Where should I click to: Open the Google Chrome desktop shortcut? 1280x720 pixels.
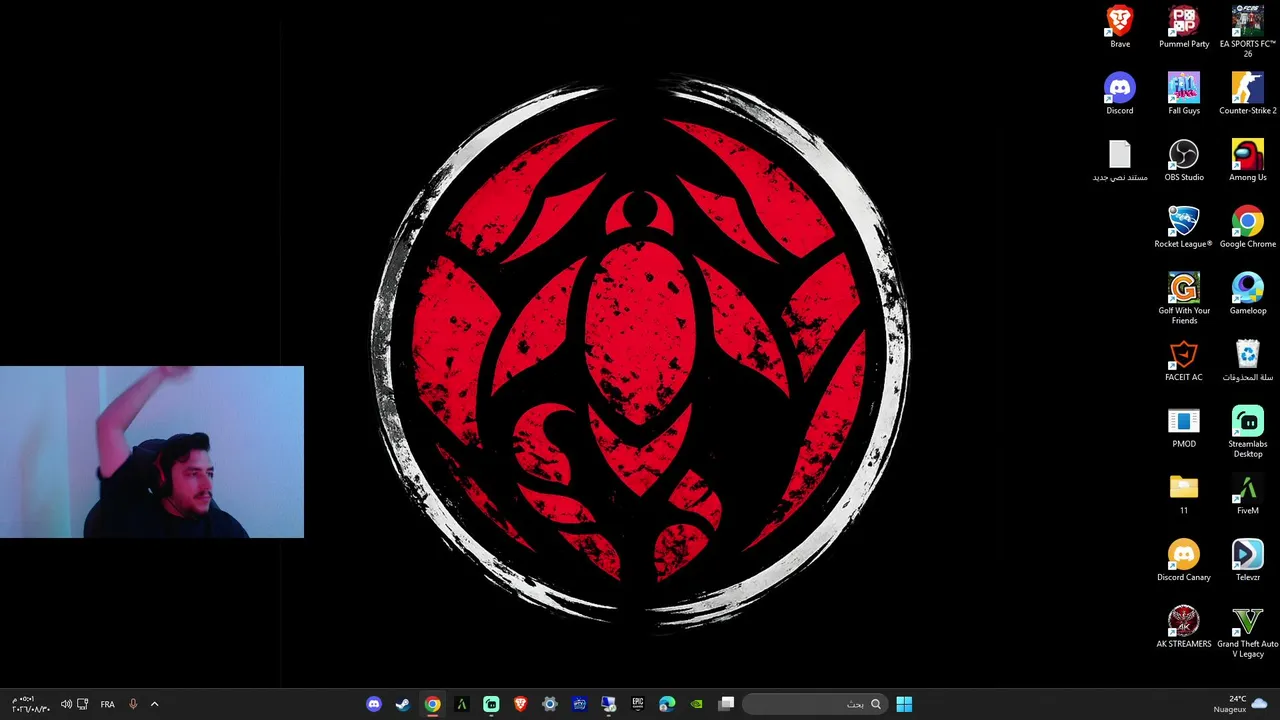(x=1248, y=228)
